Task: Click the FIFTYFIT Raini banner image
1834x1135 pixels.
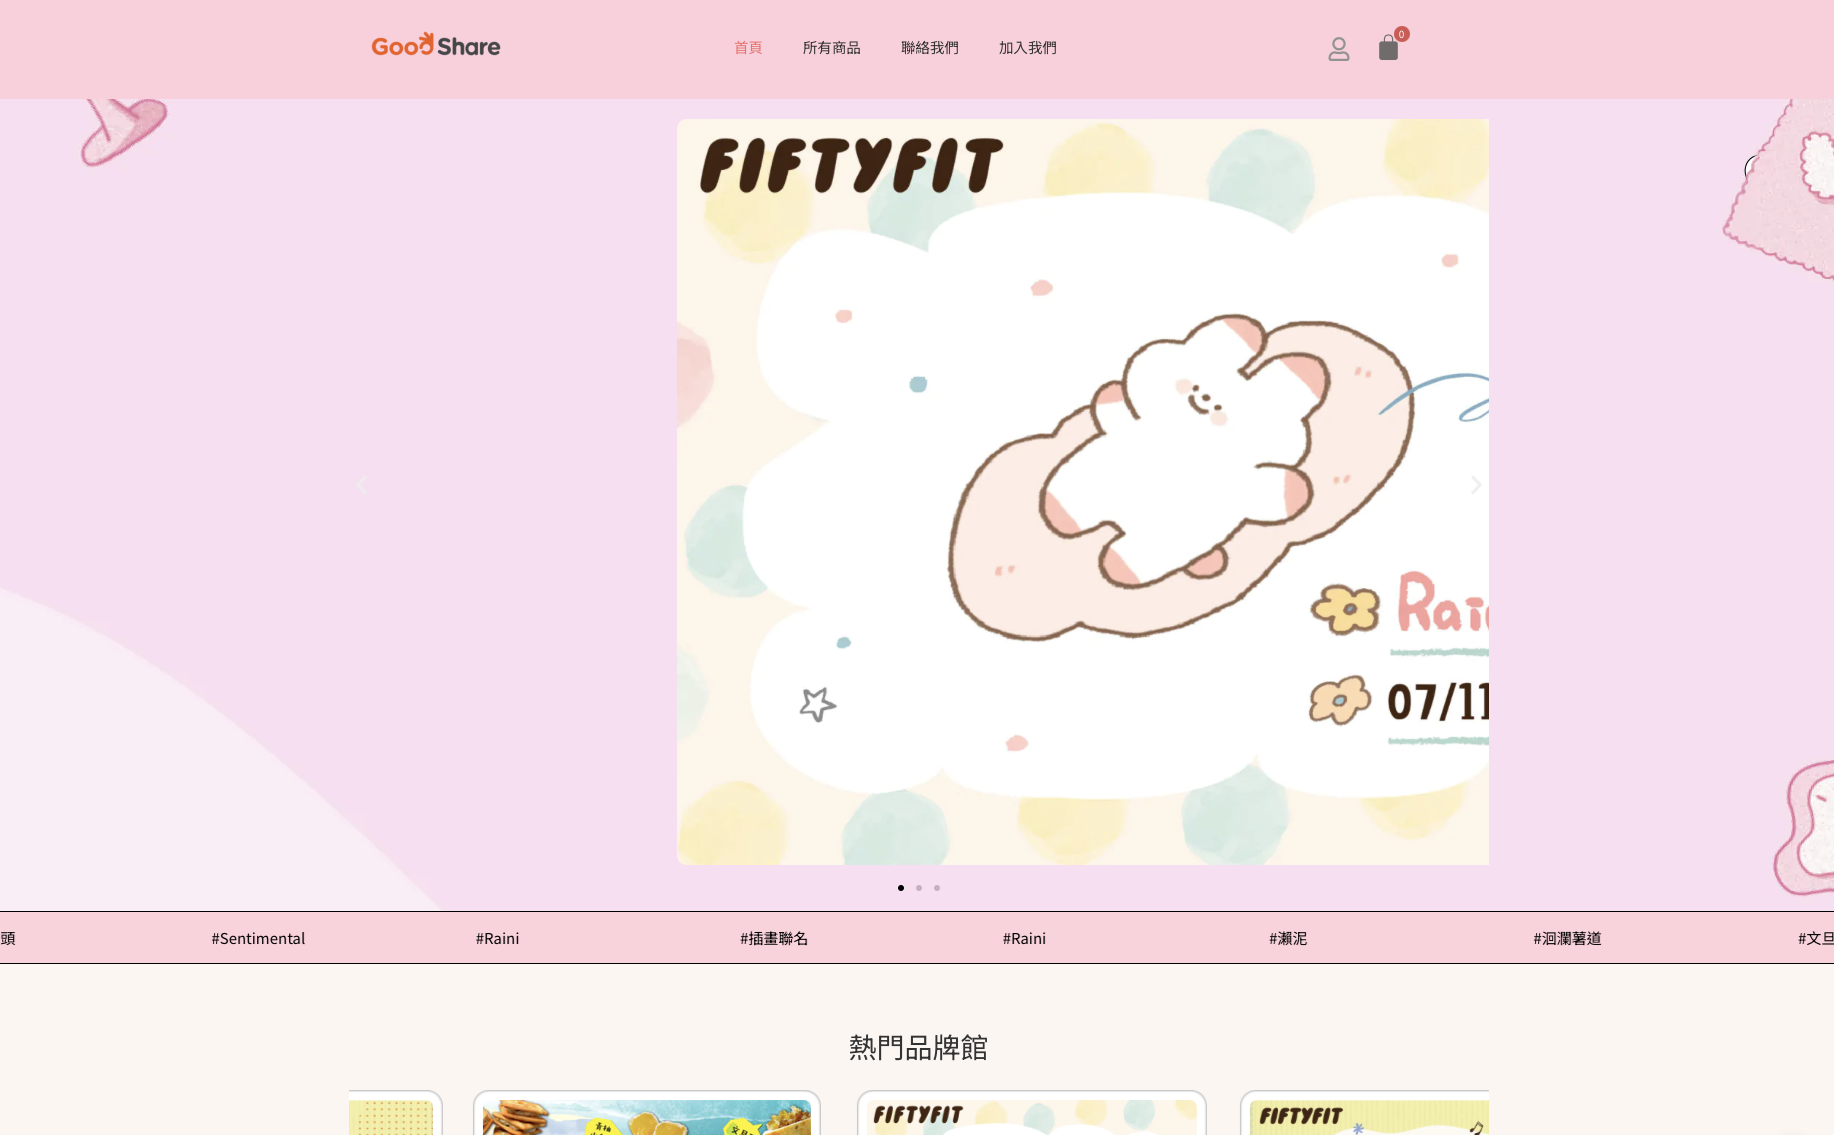Action: coord(1082,492)
